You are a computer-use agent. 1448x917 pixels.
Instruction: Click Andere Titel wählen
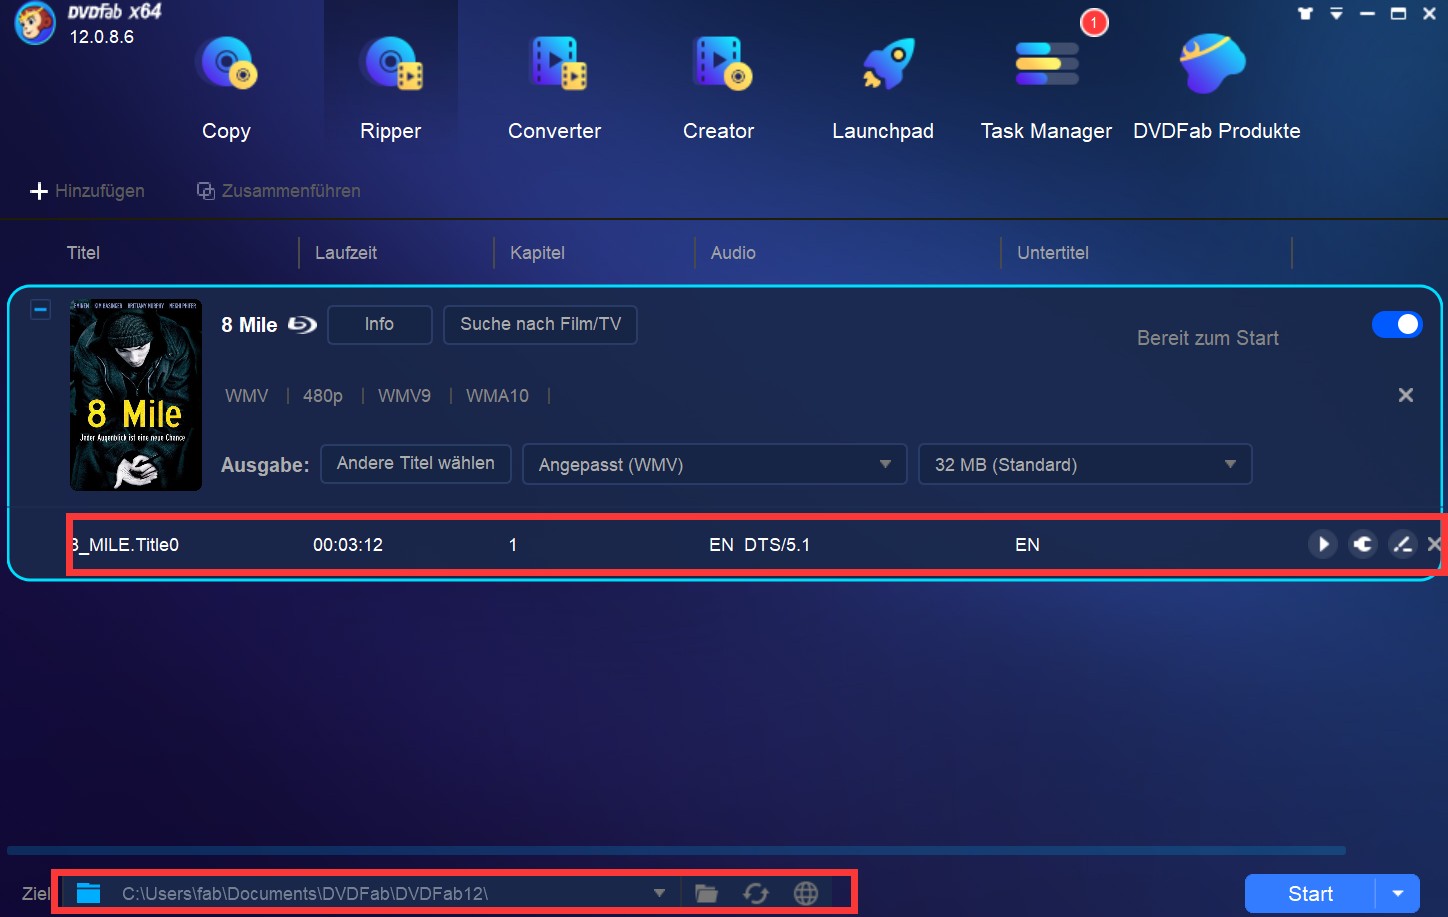[416, 464]
